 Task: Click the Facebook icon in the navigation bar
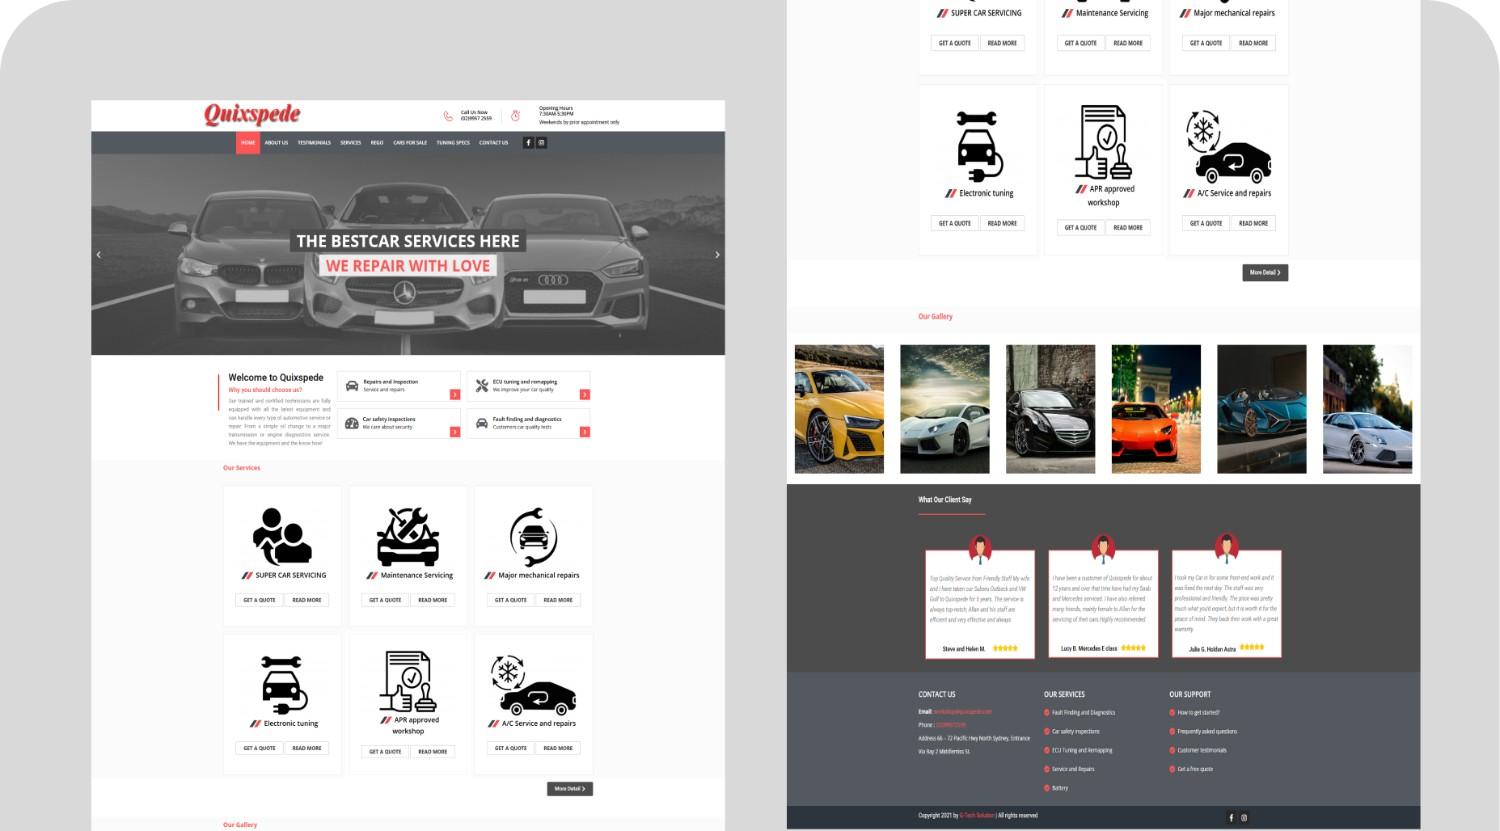[529, 142]
